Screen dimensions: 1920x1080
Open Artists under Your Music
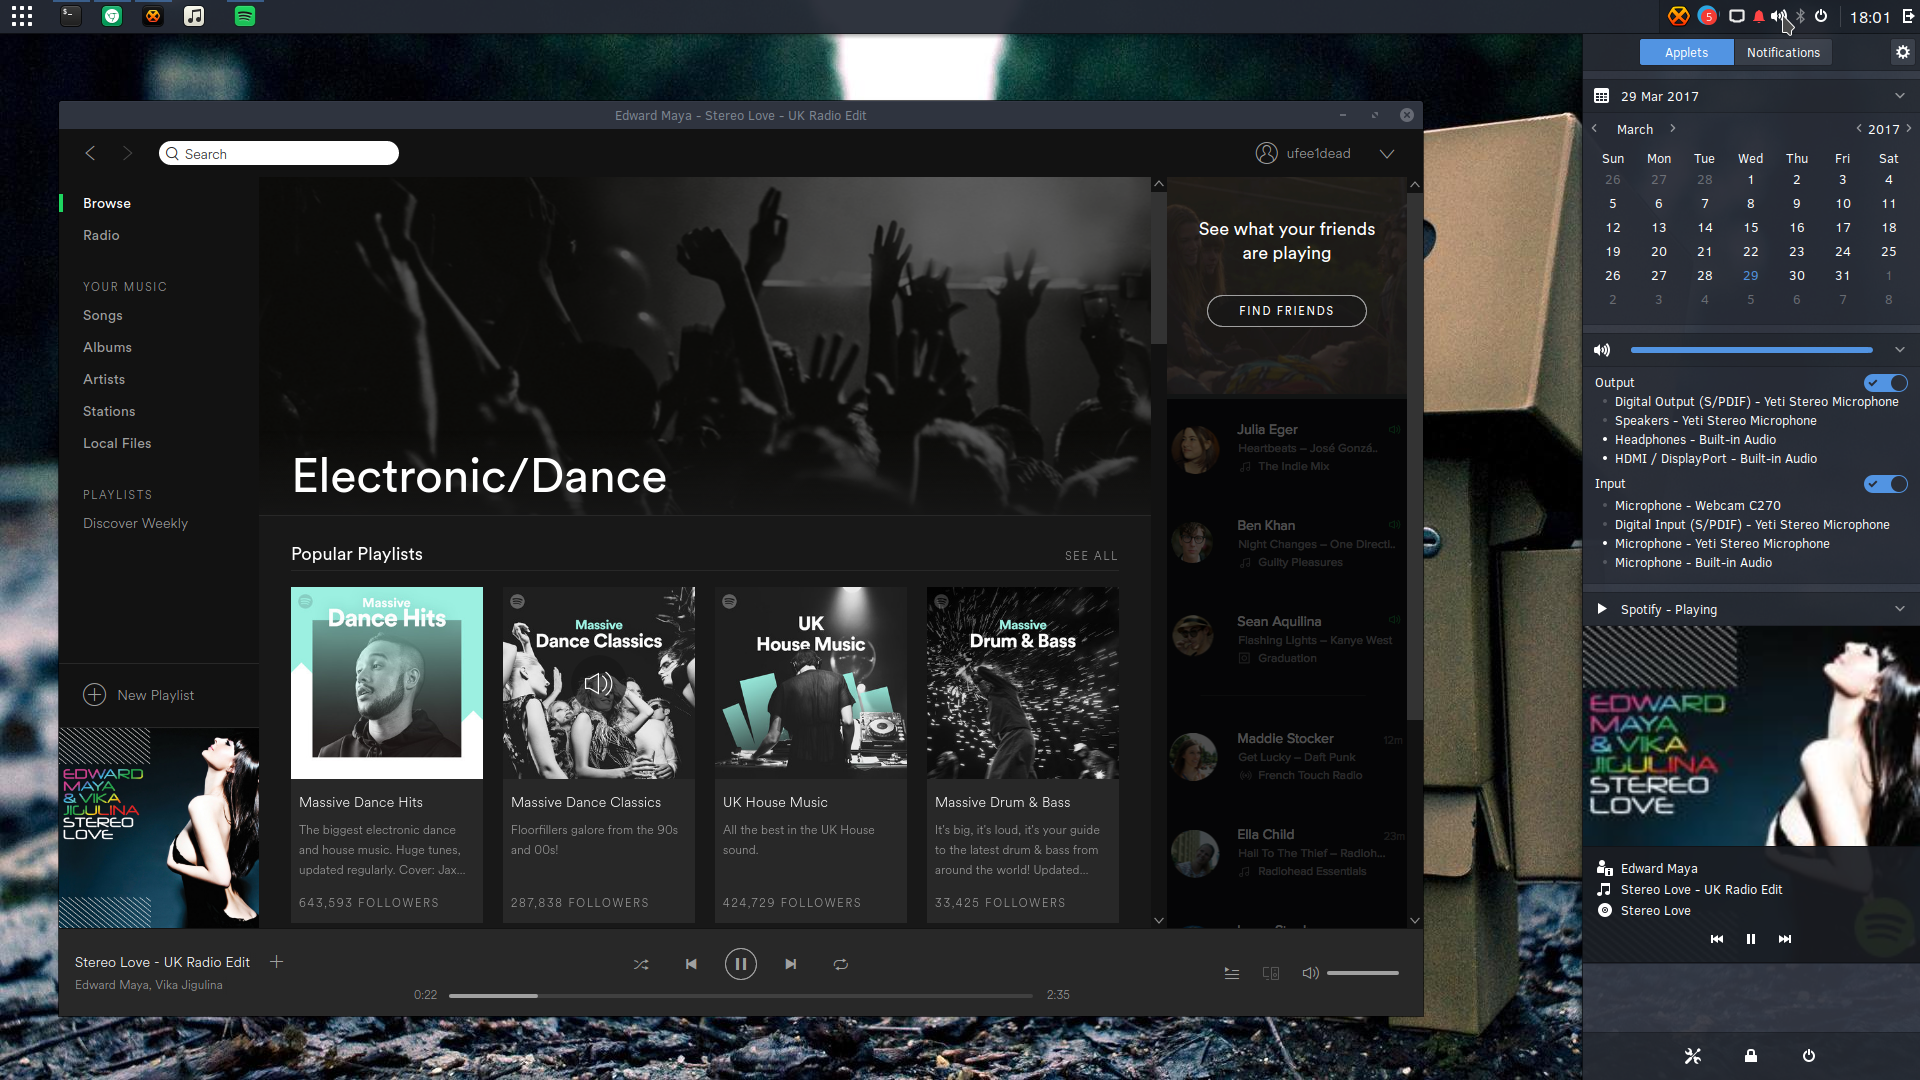pyautogui.click(x=104, y=379)
